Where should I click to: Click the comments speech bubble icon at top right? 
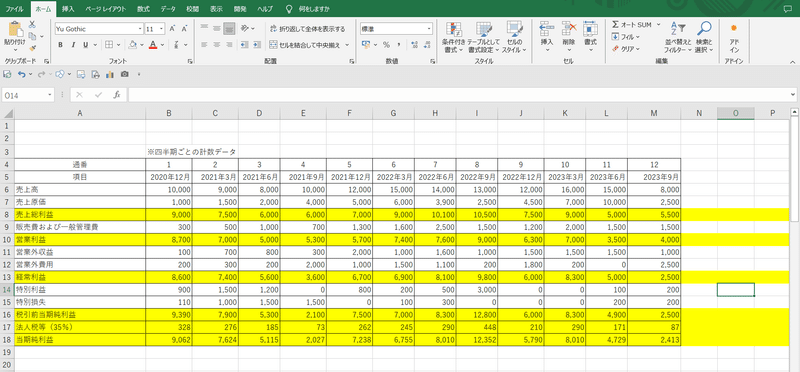tap(789, 9)
